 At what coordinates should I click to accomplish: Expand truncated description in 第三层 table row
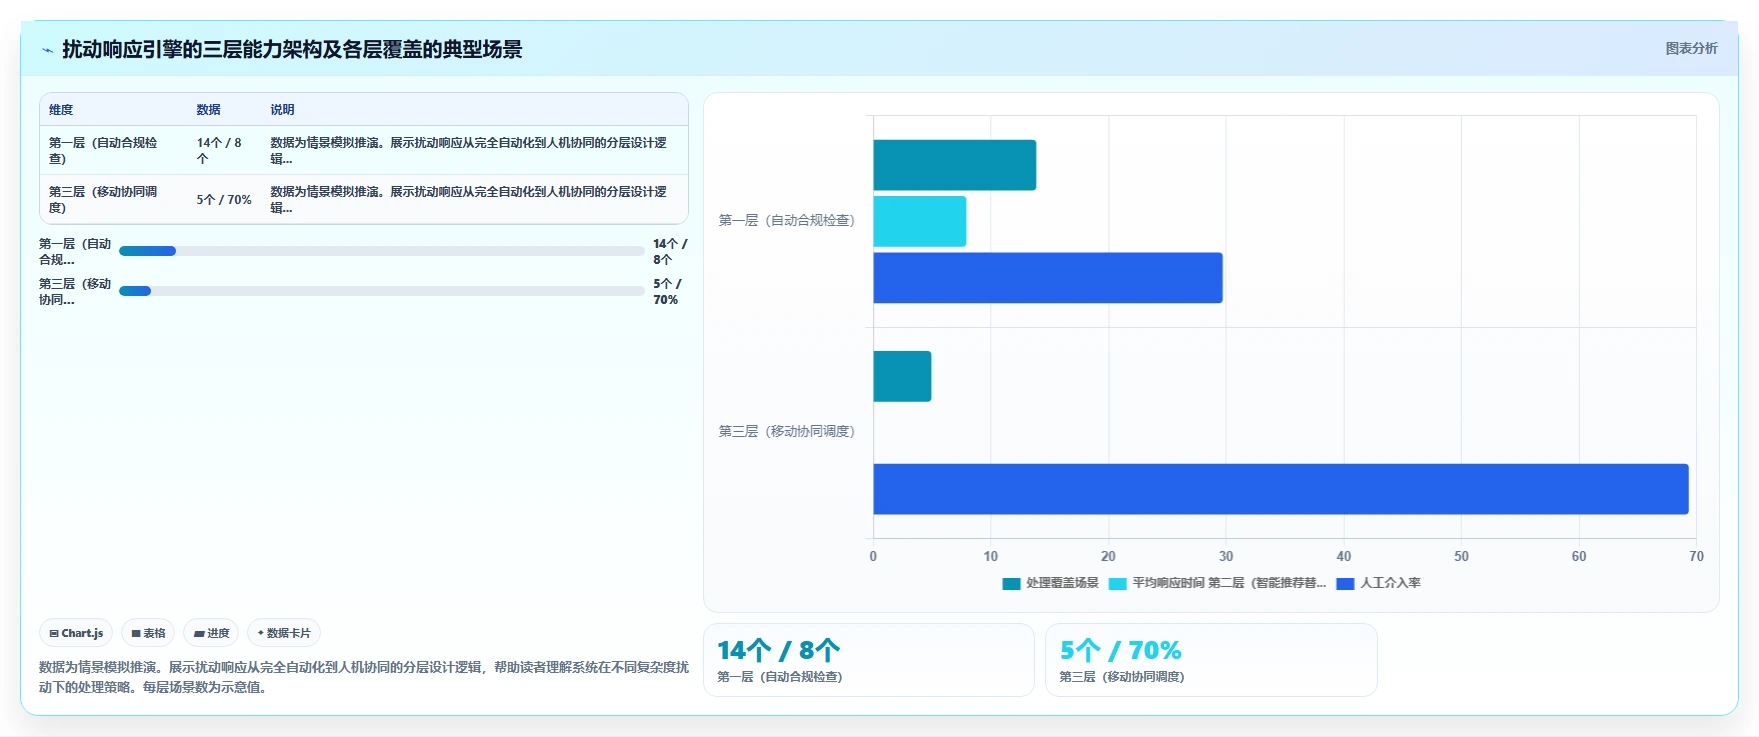[468, 200]
